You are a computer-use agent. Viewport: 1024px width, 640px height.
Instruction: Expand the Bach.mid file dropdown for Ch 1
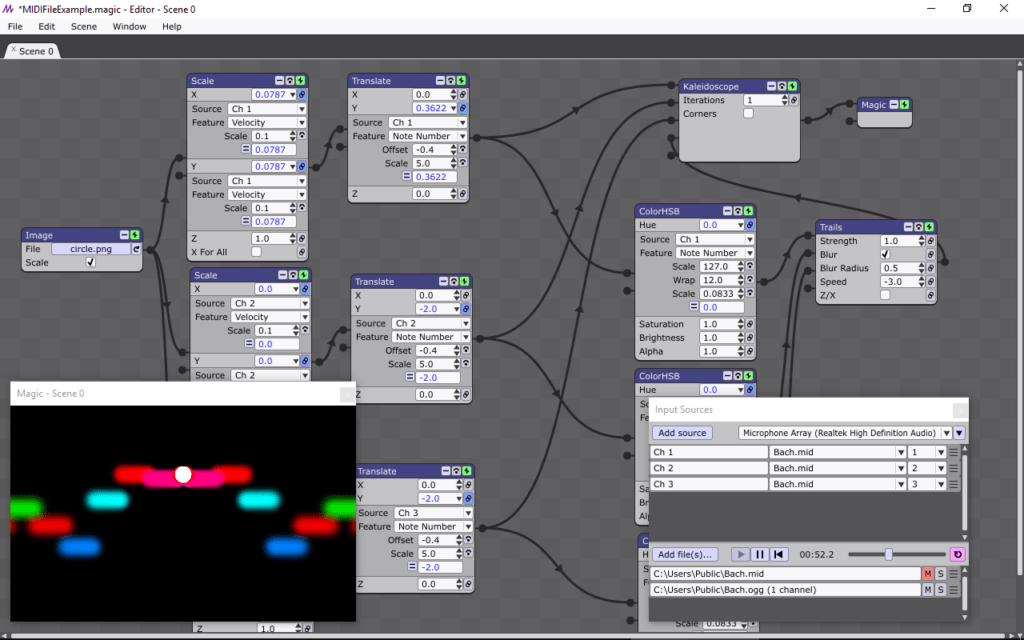(898, 452)
